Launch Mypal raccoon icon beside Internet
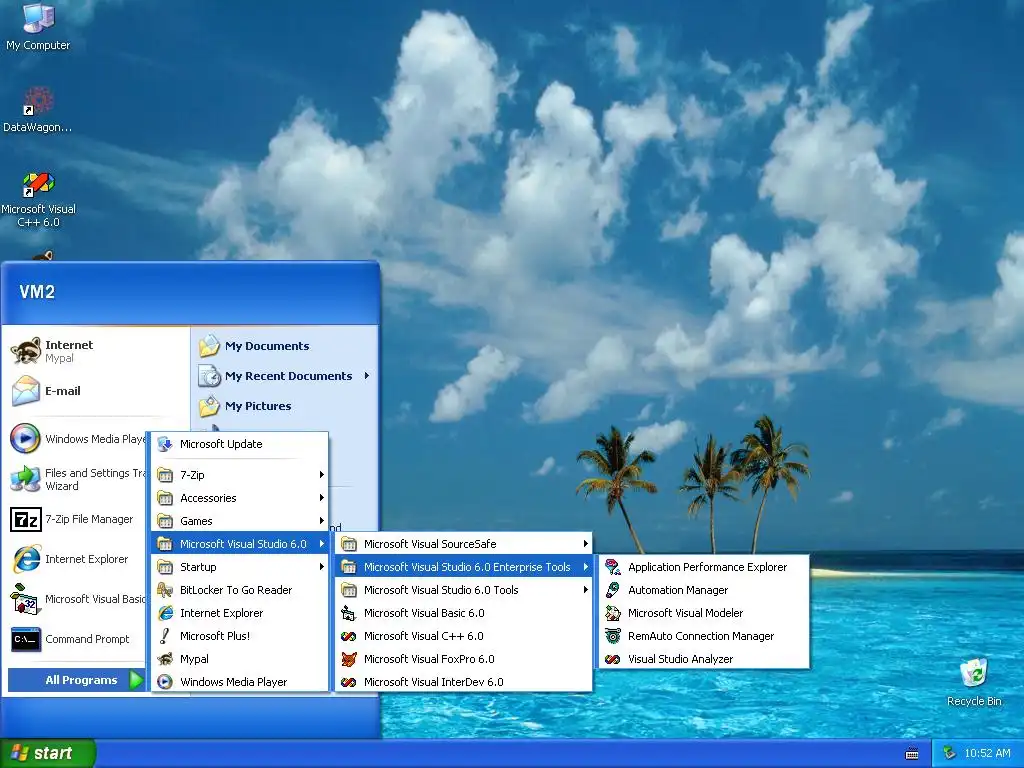 [25, 351]
